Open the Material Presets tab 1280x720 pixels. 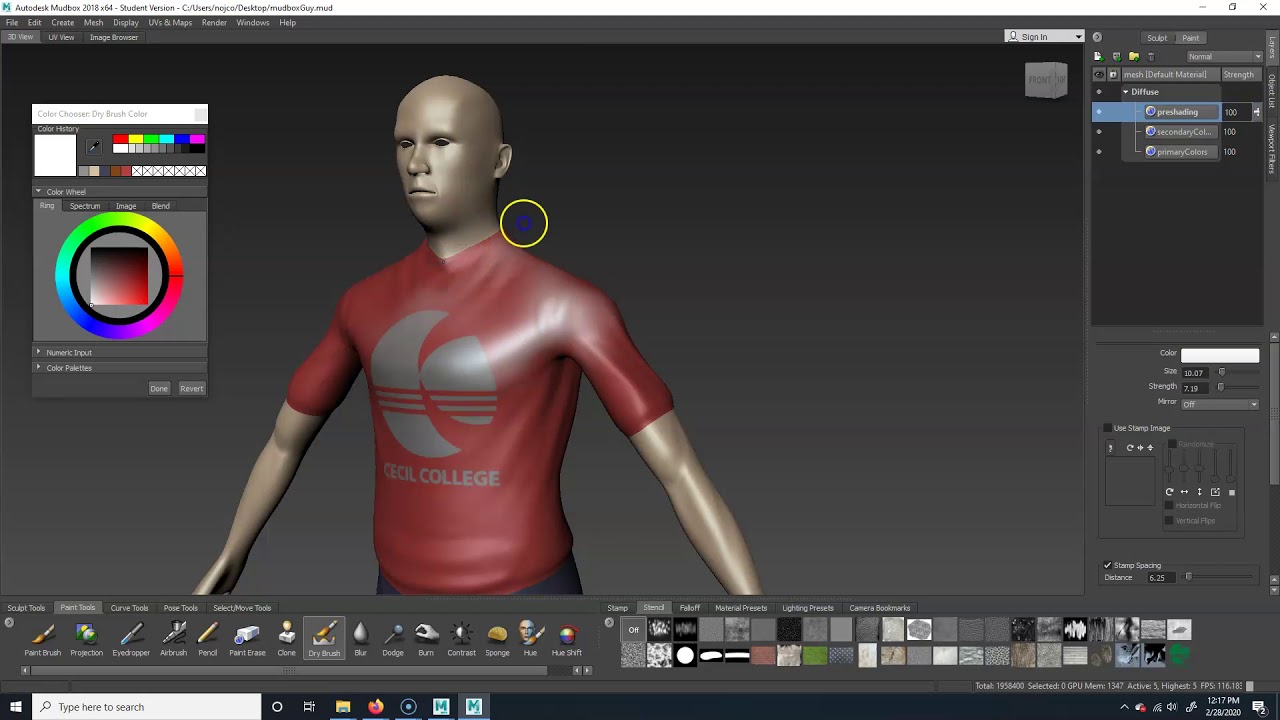[741, 608]
